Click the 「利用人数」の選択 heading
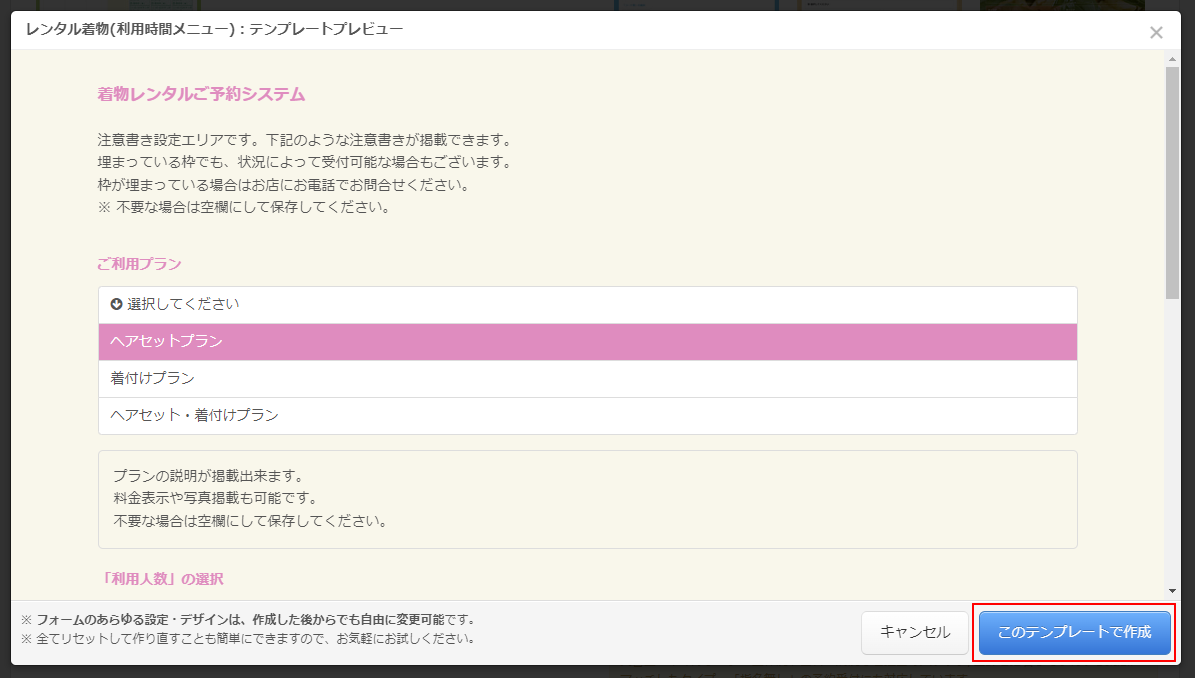Screen dimensions: 1195x678 point(160,579)
